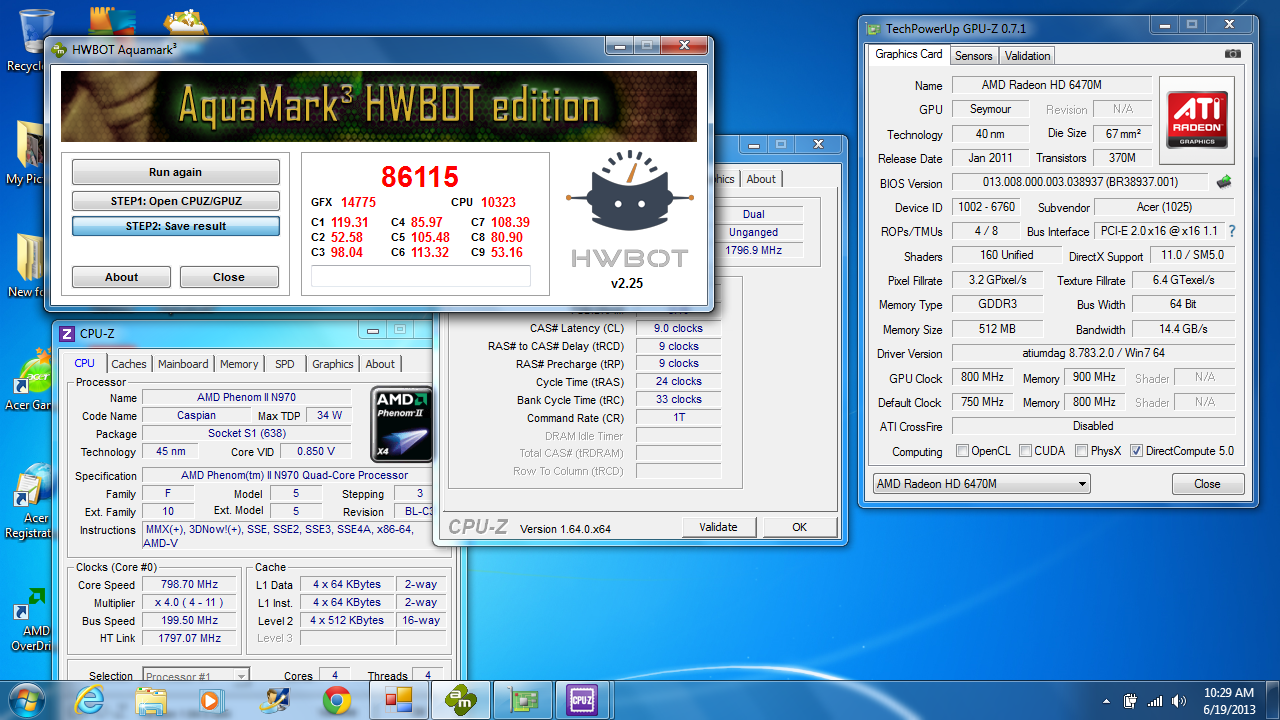This screenshot has height=720, width=1280.
Task: Click the AMD Phenom II N970 name field
Action: coord(247,397)
